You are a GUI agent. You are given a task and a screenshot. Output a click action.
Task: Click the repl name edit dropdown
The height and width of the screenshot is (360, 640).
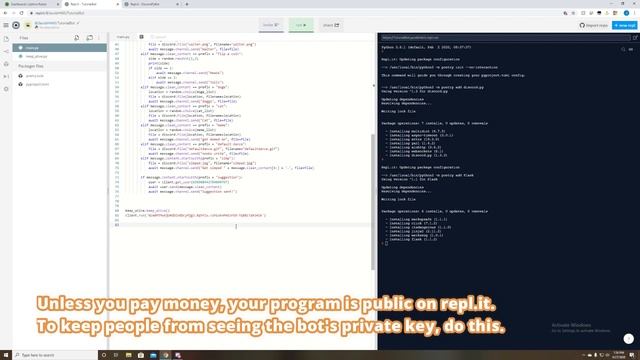78,23
